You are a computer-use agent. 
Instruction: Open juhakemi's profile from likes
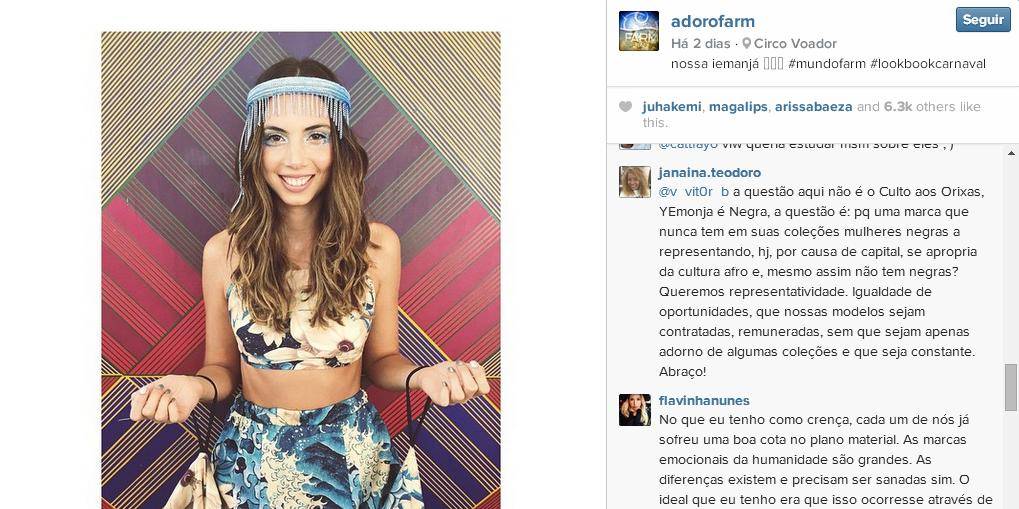coord(671,107)
